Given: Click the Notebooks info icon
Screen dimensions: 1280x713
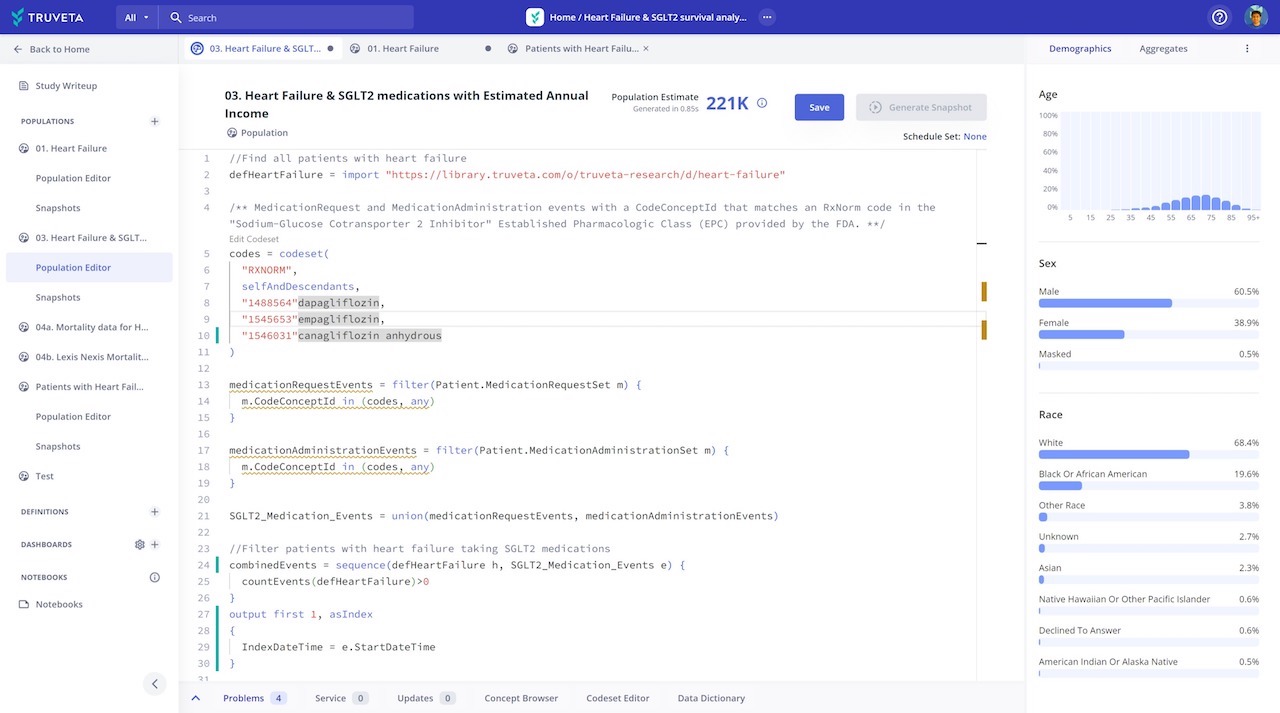Looking at the screenshot, I should point(154,577).
